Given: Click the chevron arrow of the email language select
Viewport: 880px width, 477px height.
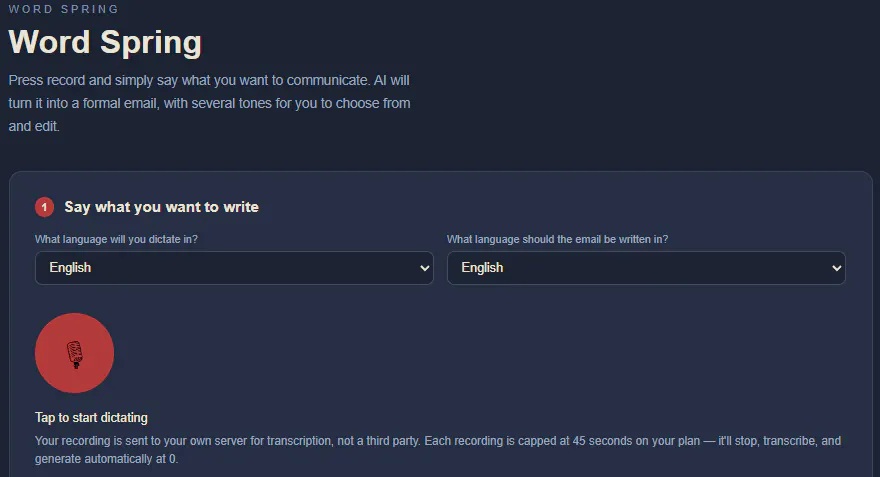Looking at the screenshot, I should [x=837, y=268].
